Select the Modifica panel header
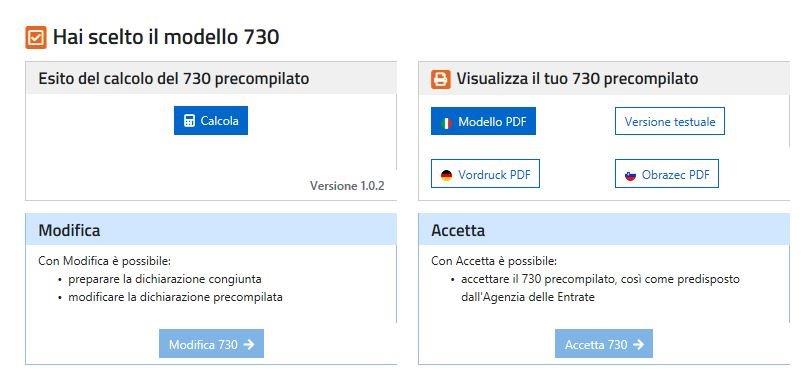 point(211,230)
